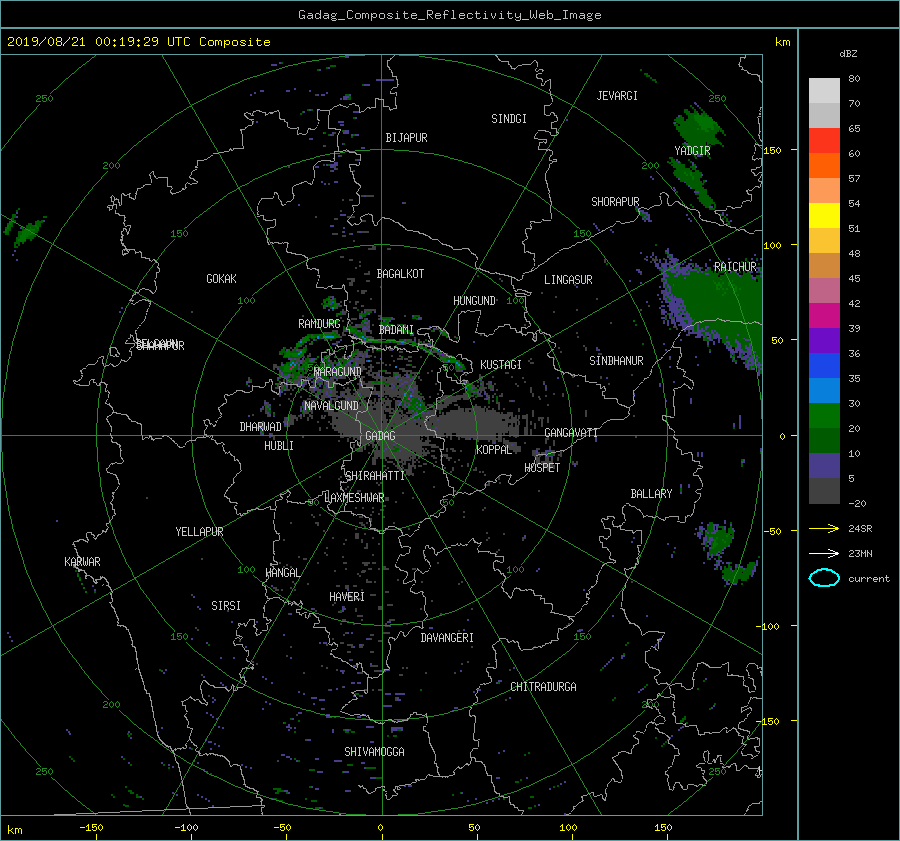This screenshot has width=900, height=841.
Task: Click the BAGALKOT city label
Action: tap(400, 274)
